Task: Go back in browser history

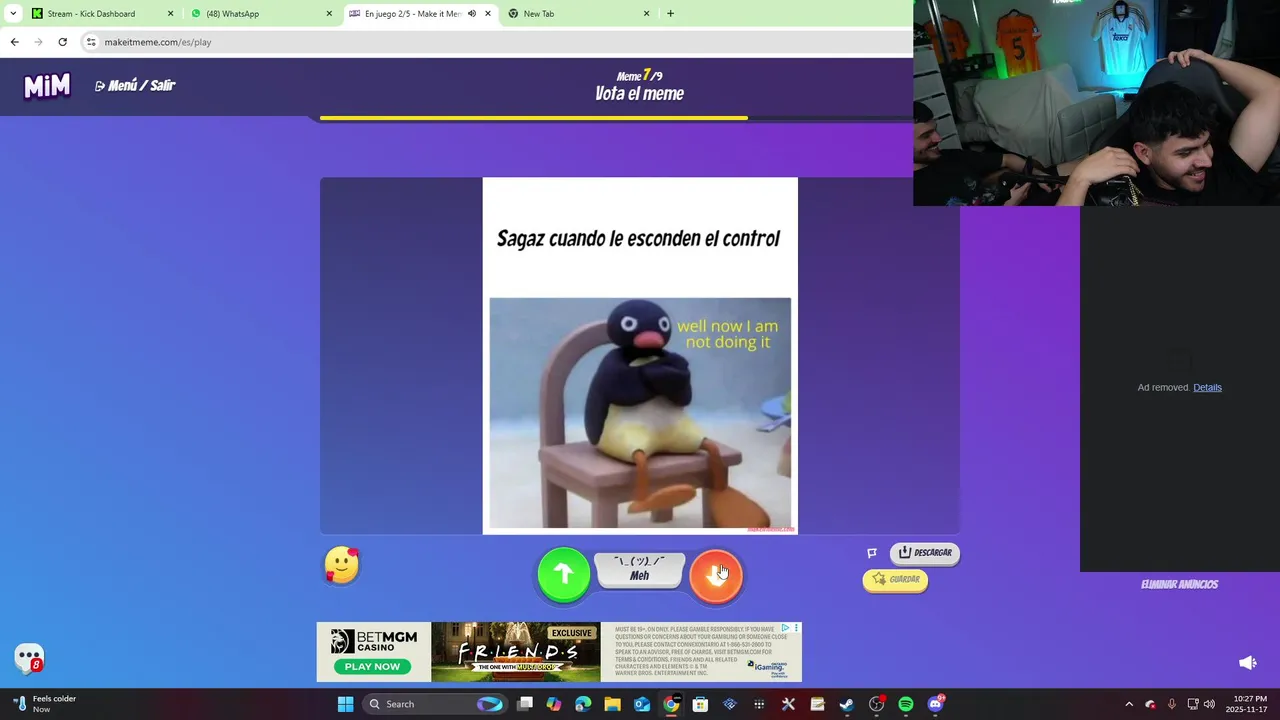Action: pyautogui.click(x=14, y=42)
